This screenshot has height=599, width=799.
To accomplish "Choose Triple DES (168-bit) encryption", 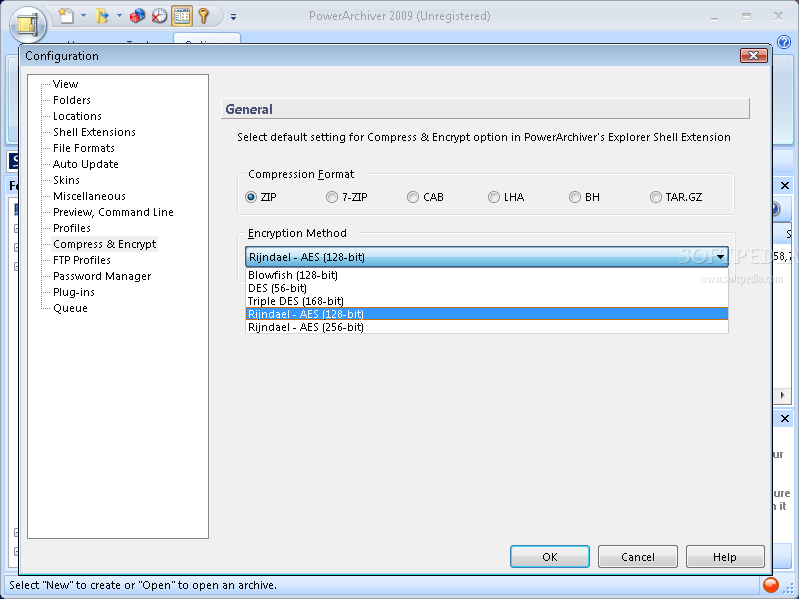I will coord(487,301).
